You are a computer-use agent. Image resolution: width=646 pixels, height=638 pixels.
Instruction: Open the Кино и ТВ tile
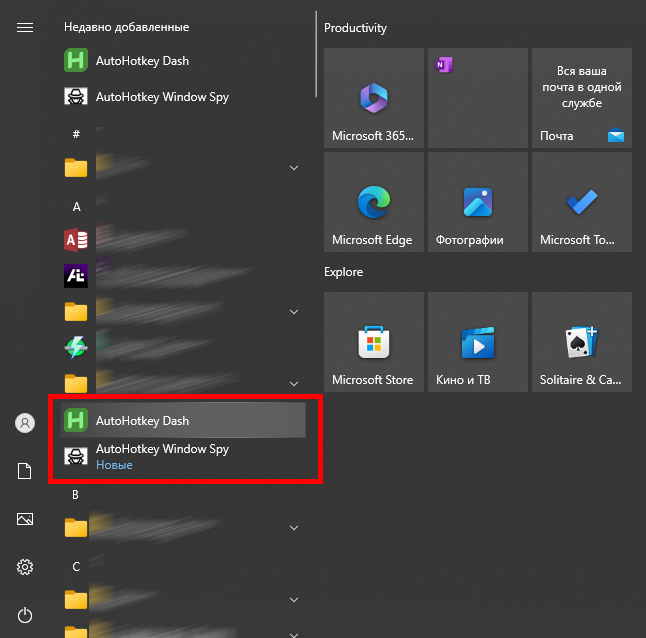pyautogui.click(x=477, y=343)
